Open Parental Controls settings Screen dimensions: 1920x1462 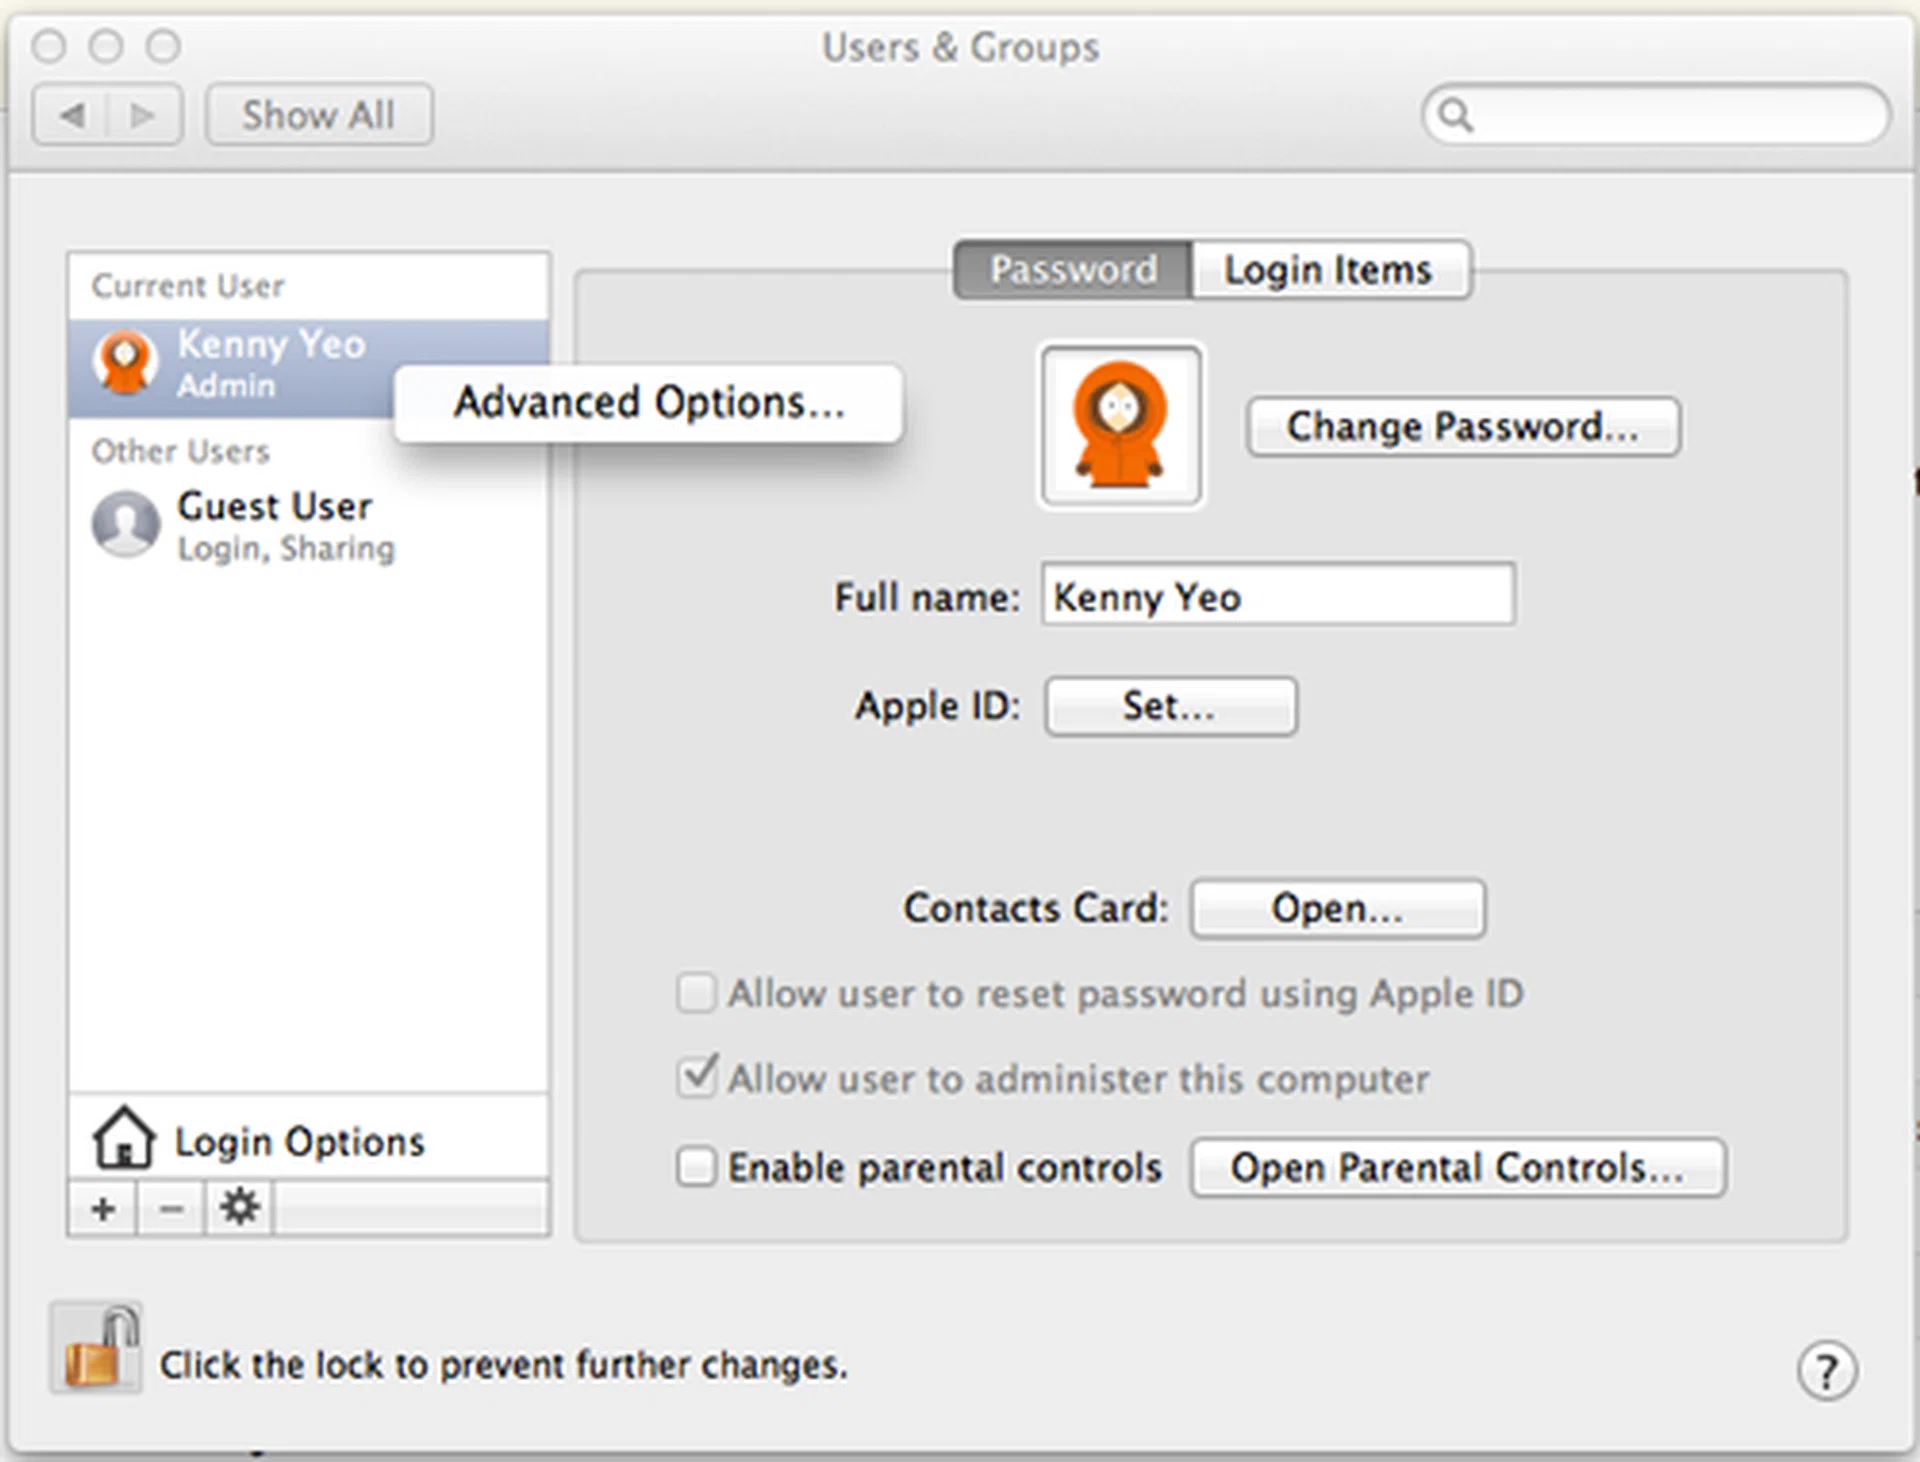tap(1456, 1167)
